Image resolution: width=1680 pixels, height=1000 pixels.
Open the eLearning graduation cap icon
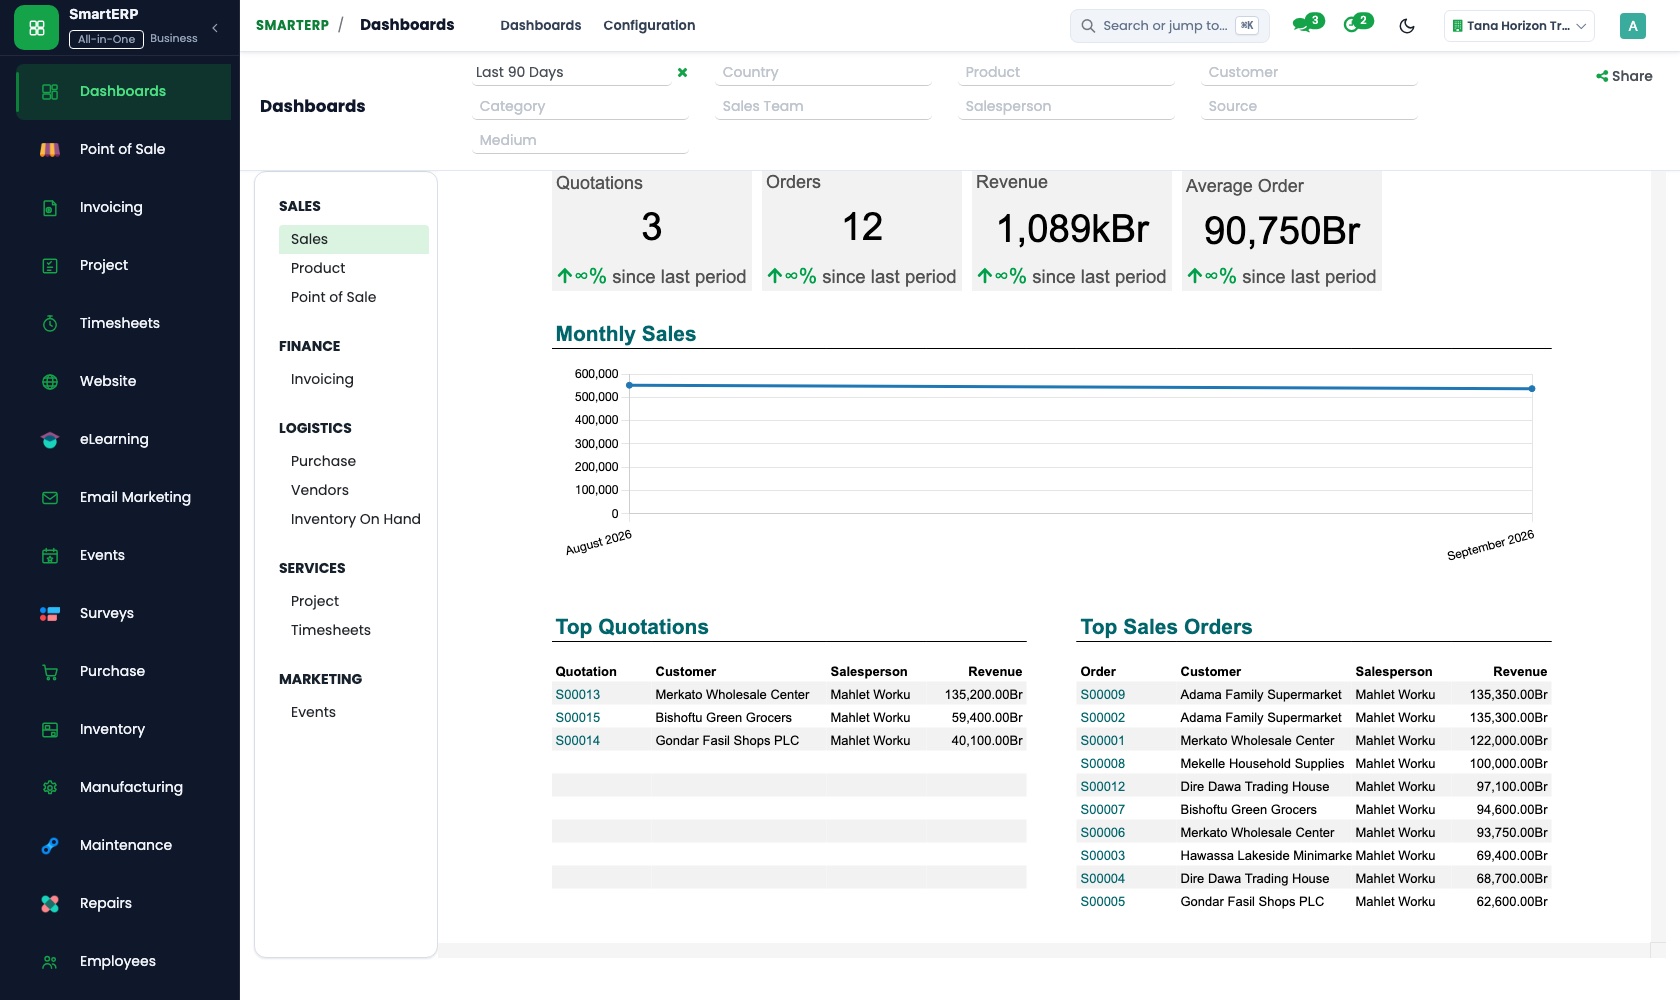[50, 439]
